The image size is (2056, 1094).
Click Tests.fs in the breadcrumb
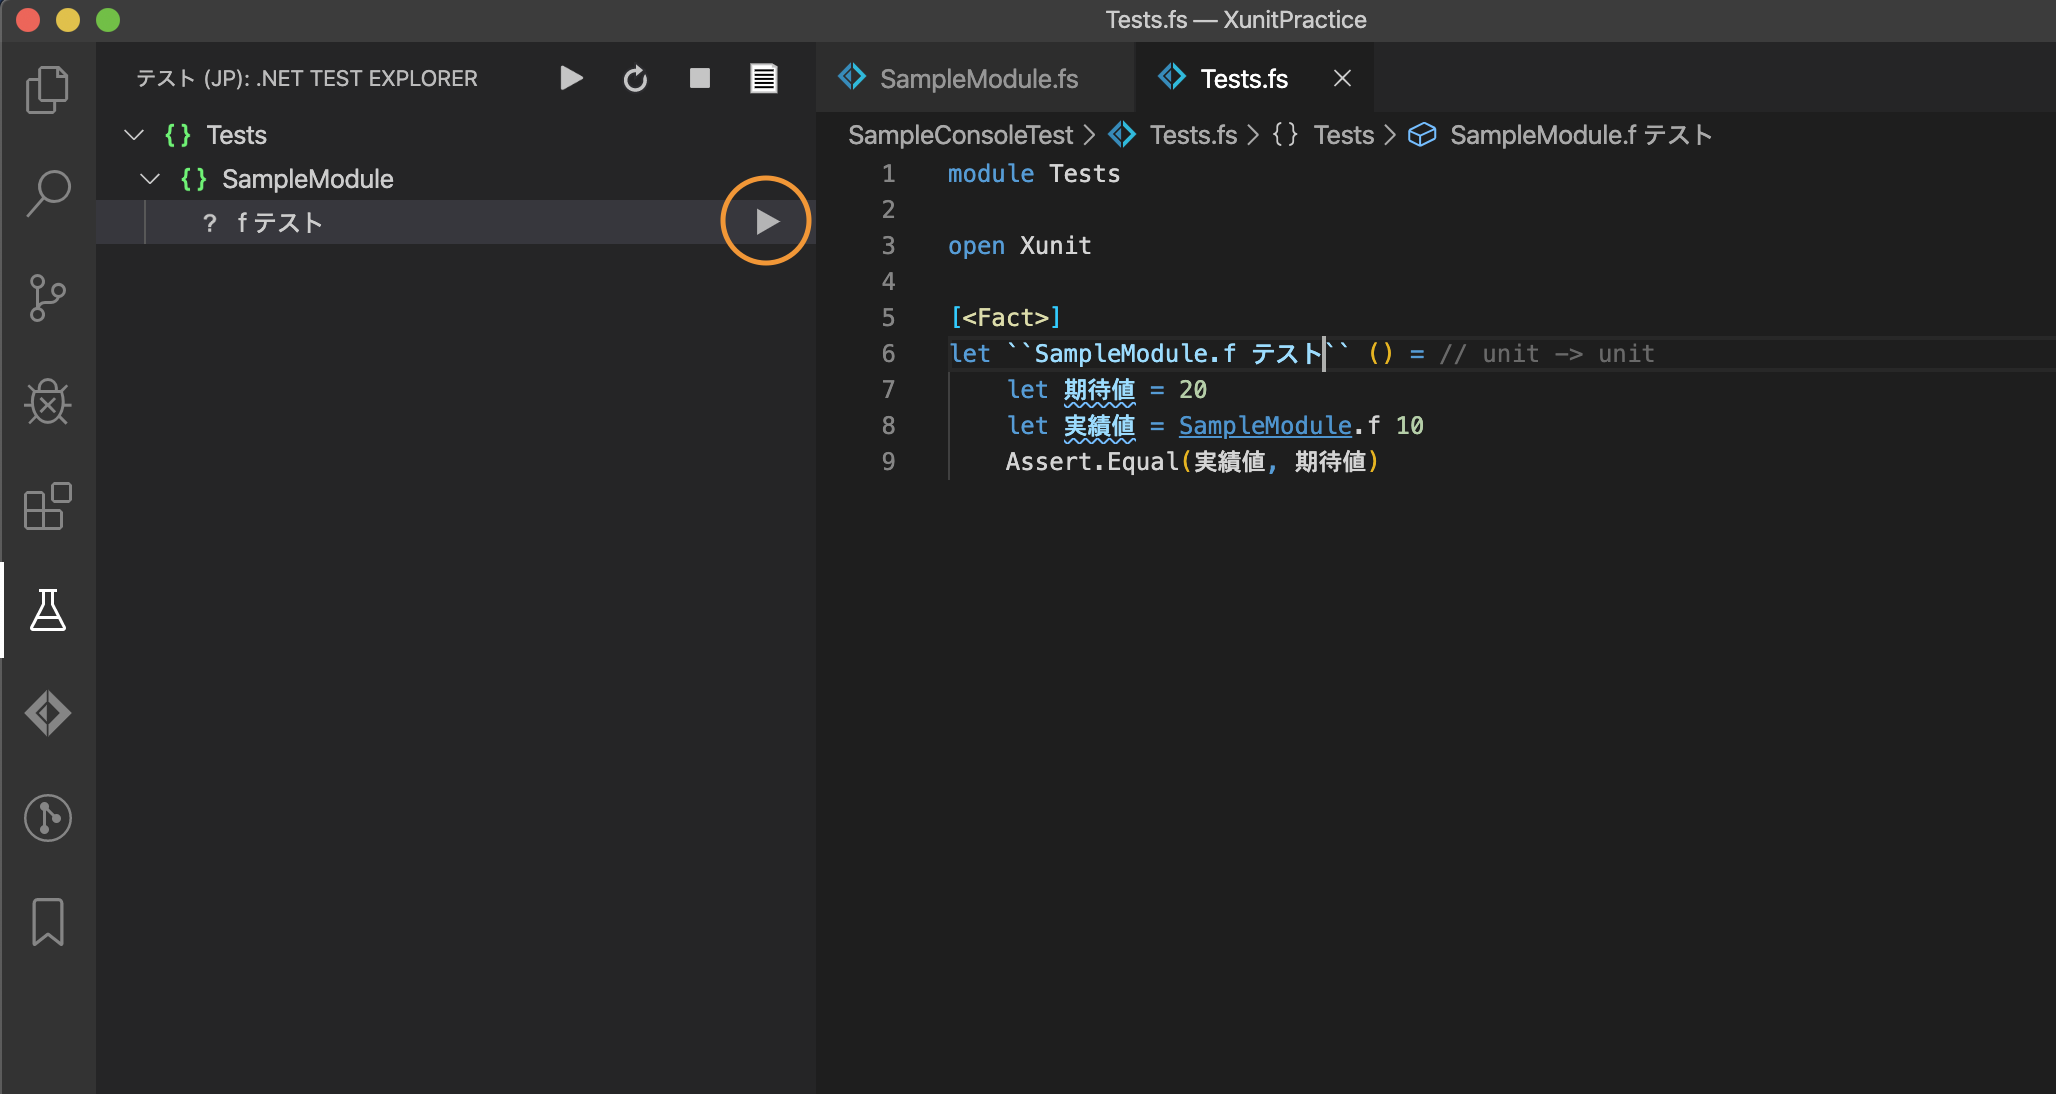pos(1193,135)
